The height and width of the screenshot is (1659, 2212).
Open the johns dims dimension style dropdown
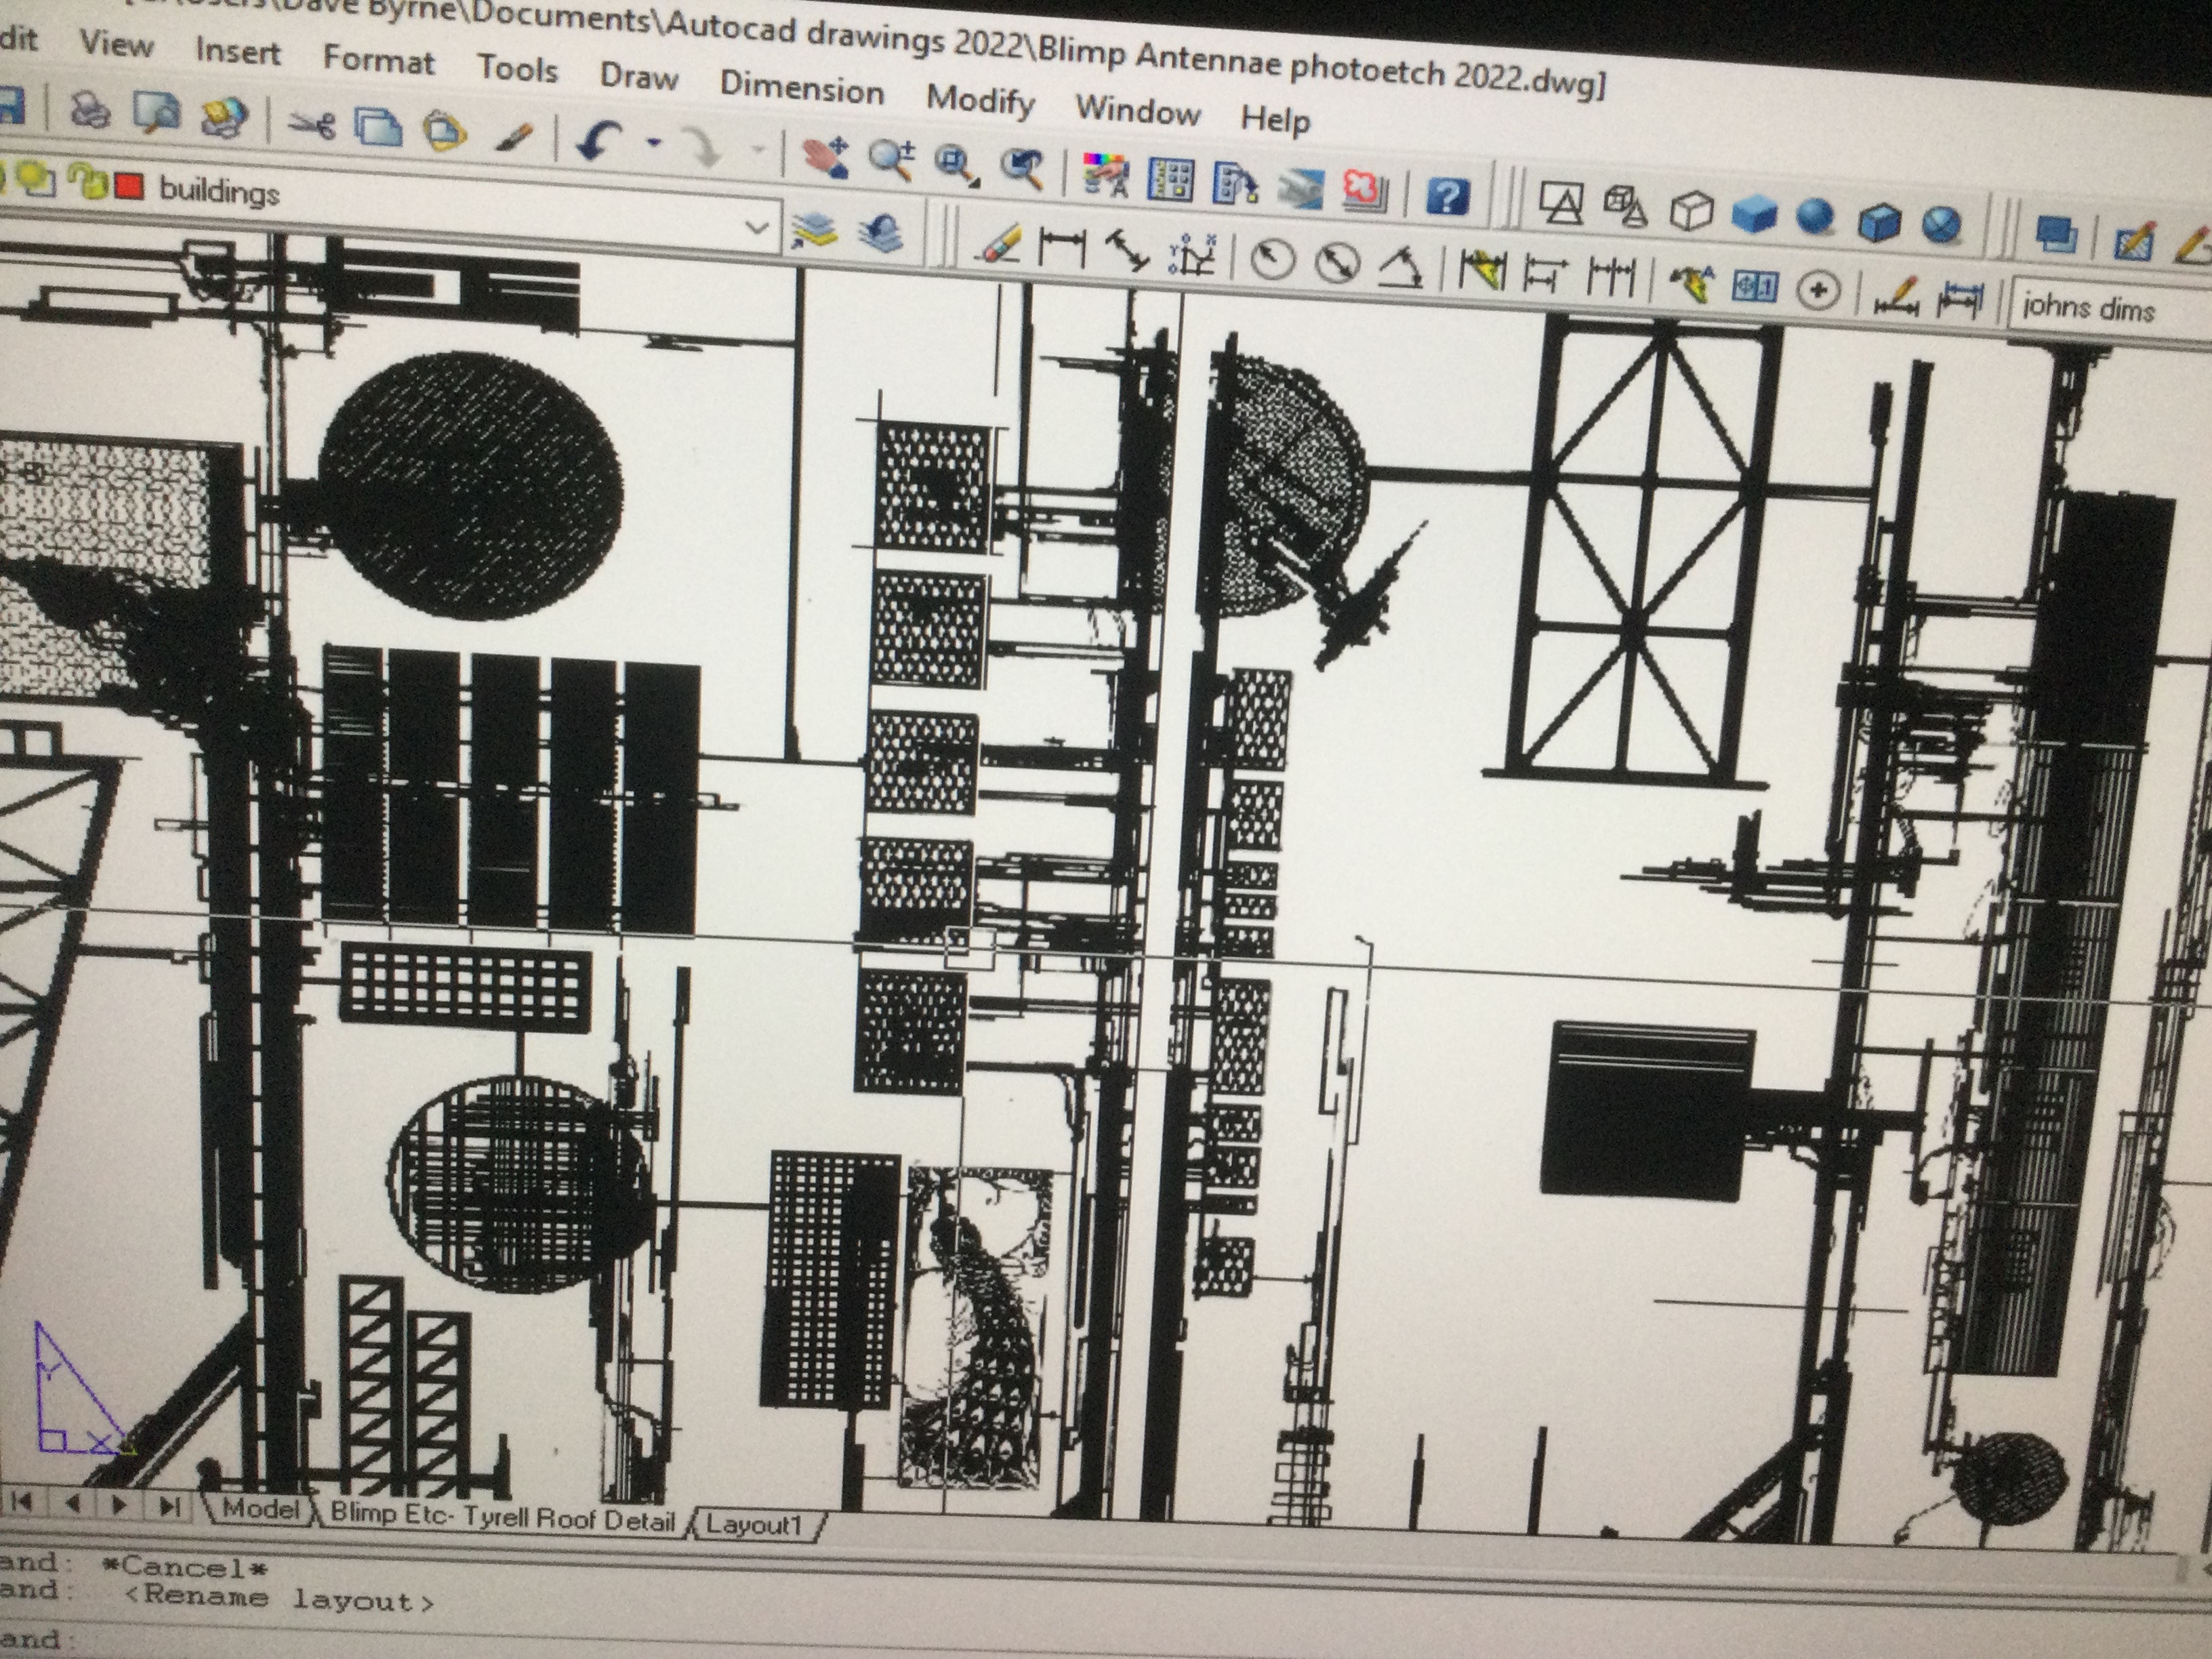click(2110, 307)
